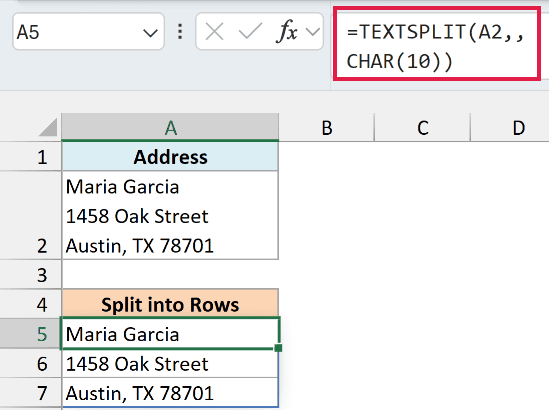Open the three-dot formula bar handle
This screenshot has width=549, height=410.
click(180, 32)
